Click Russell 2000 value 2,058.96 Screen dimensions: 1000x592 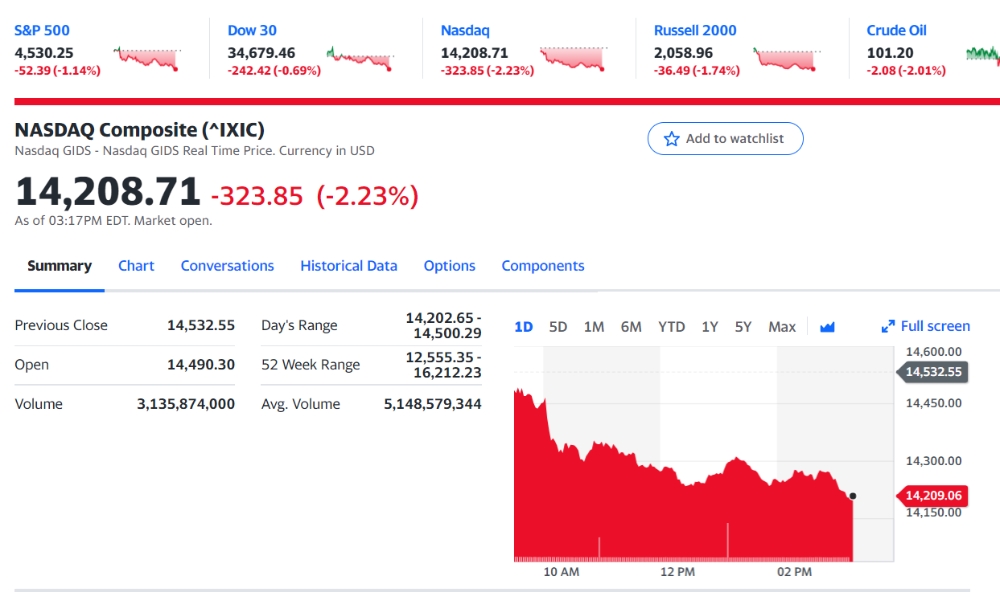click(683, 53)
